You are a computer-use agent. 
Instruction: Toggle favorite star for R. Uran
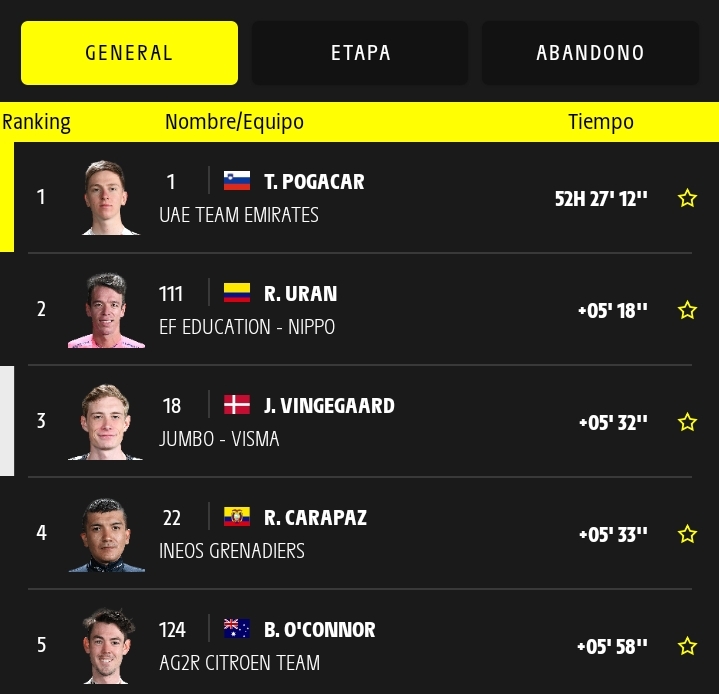[x=687, y=310]
